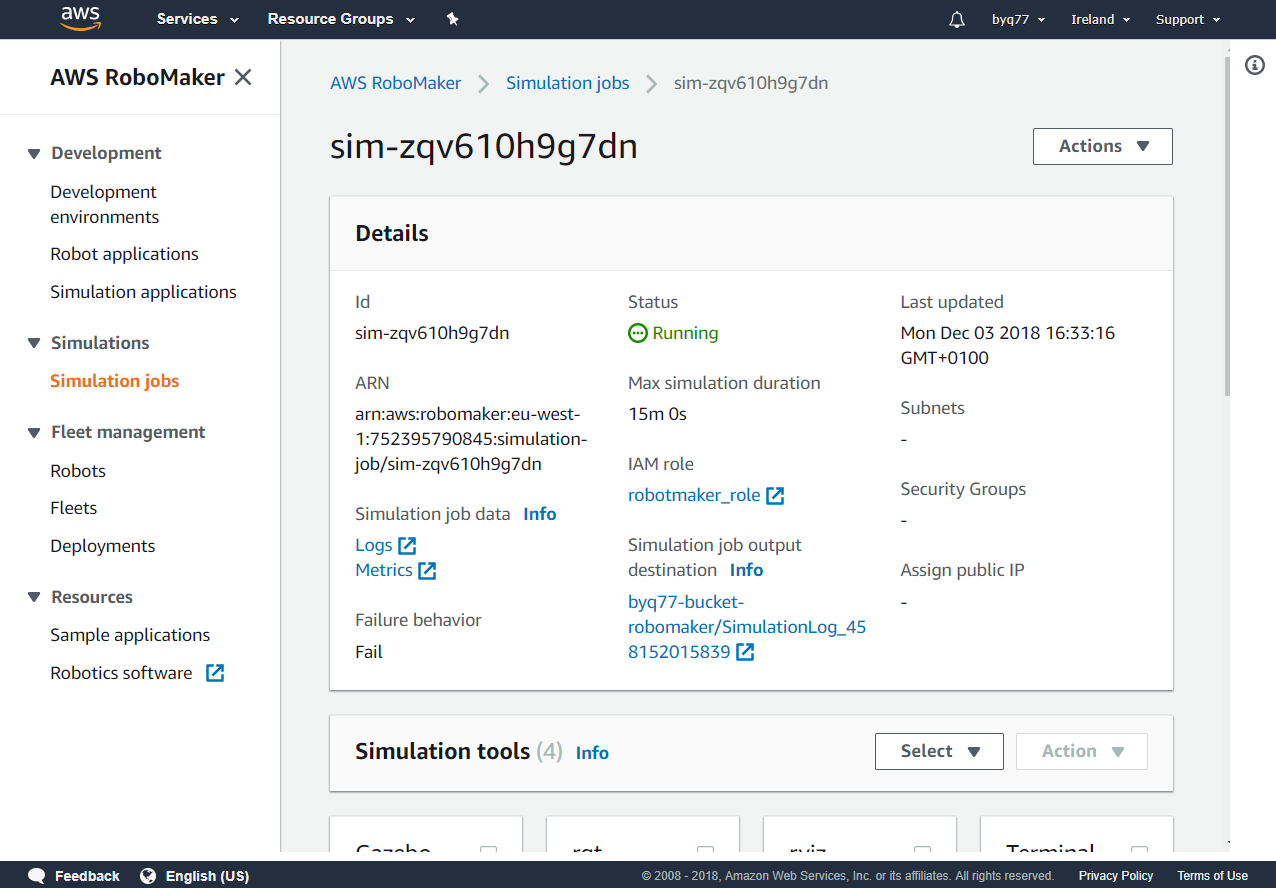
Task: Open the robotmaker_role IAM link
Action: point(694,495)
